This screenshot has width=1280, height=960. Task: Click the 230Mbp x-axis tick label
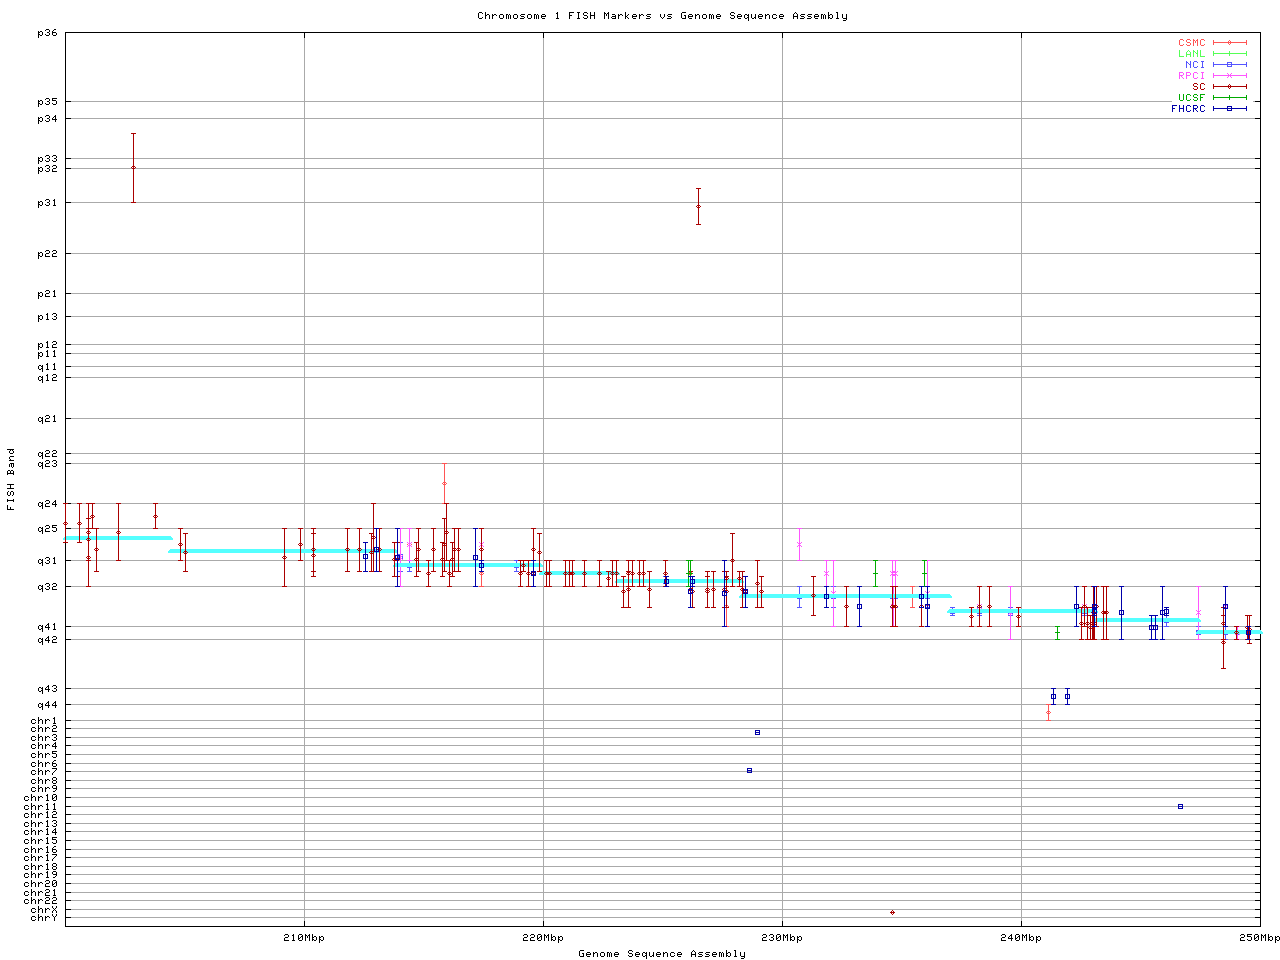782,938
